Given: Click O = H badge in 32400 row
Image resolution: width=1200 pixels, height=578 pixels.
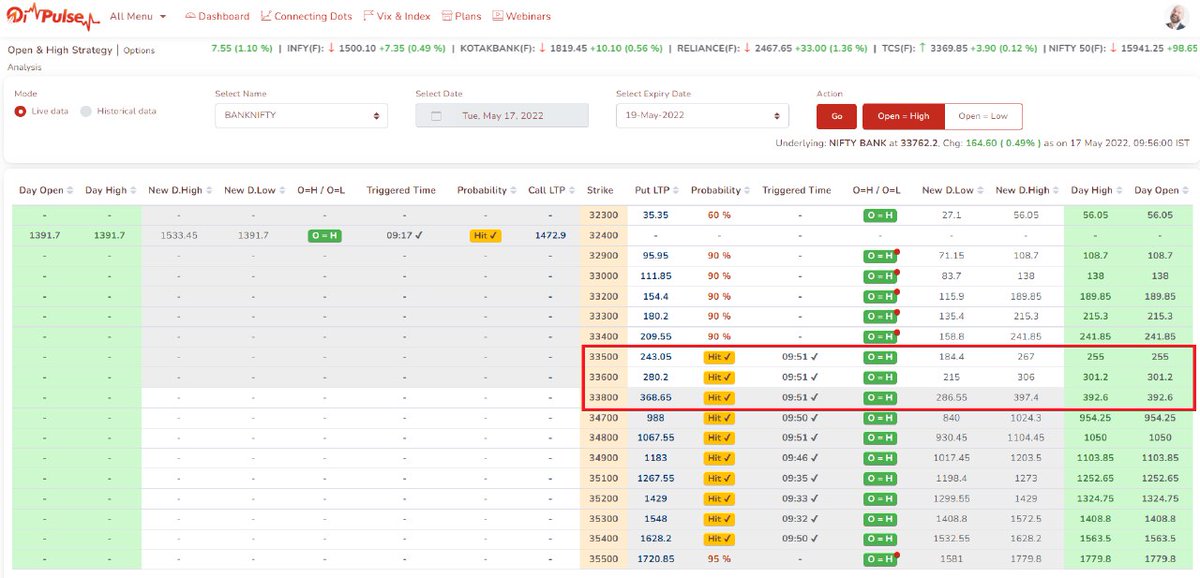Looking at the screenshot, I should (x=324, y=235).
